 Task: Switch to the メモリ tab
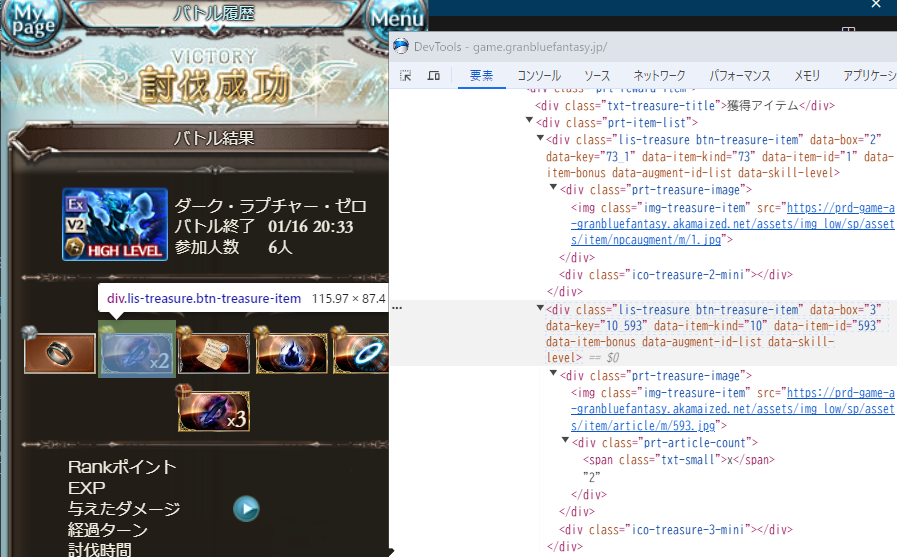click(x=807, y=75)
